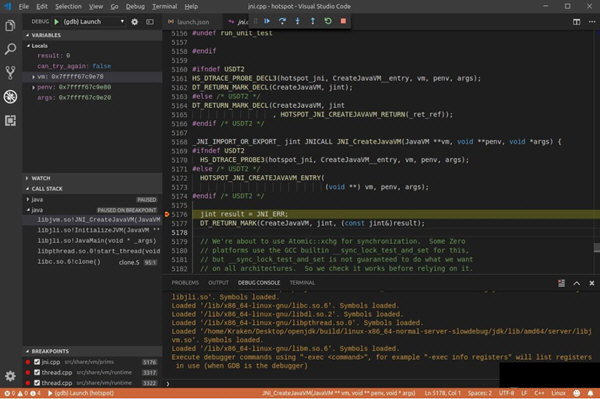600x399 pixels.
Task: Restart the debug session with green arrow
Action: (328, 21)
